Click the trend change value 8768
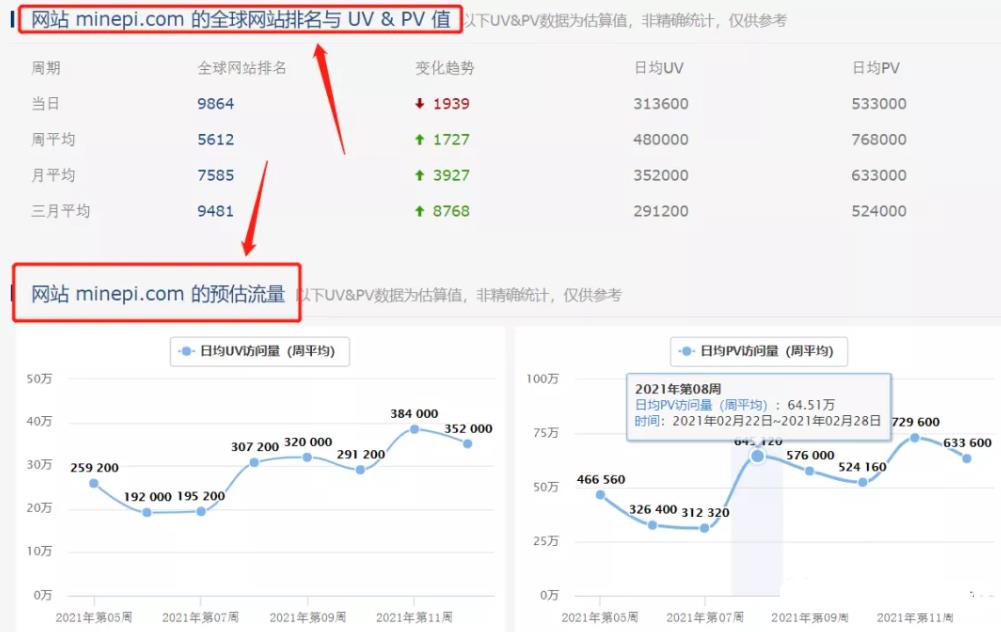This screenshot has width=1001, height=632. pos(451,211)
